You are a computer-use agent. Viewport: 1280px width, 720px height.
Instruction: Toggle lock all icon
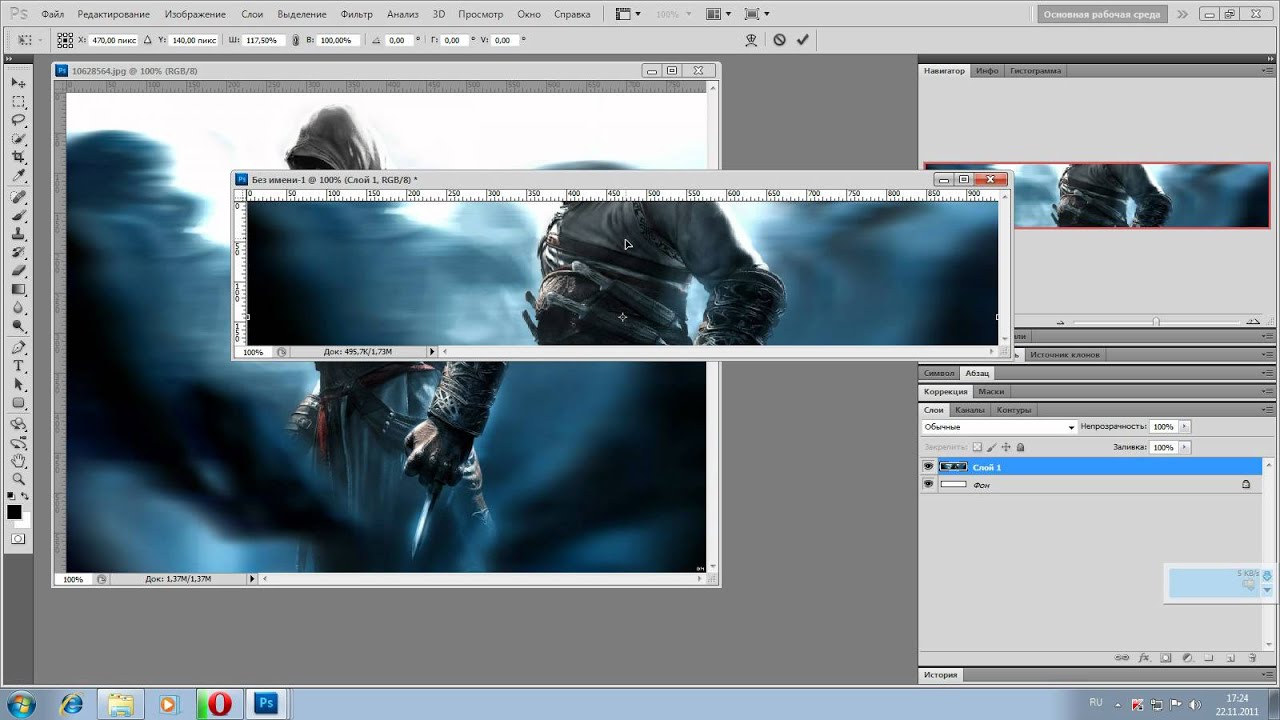[1020, 447]
